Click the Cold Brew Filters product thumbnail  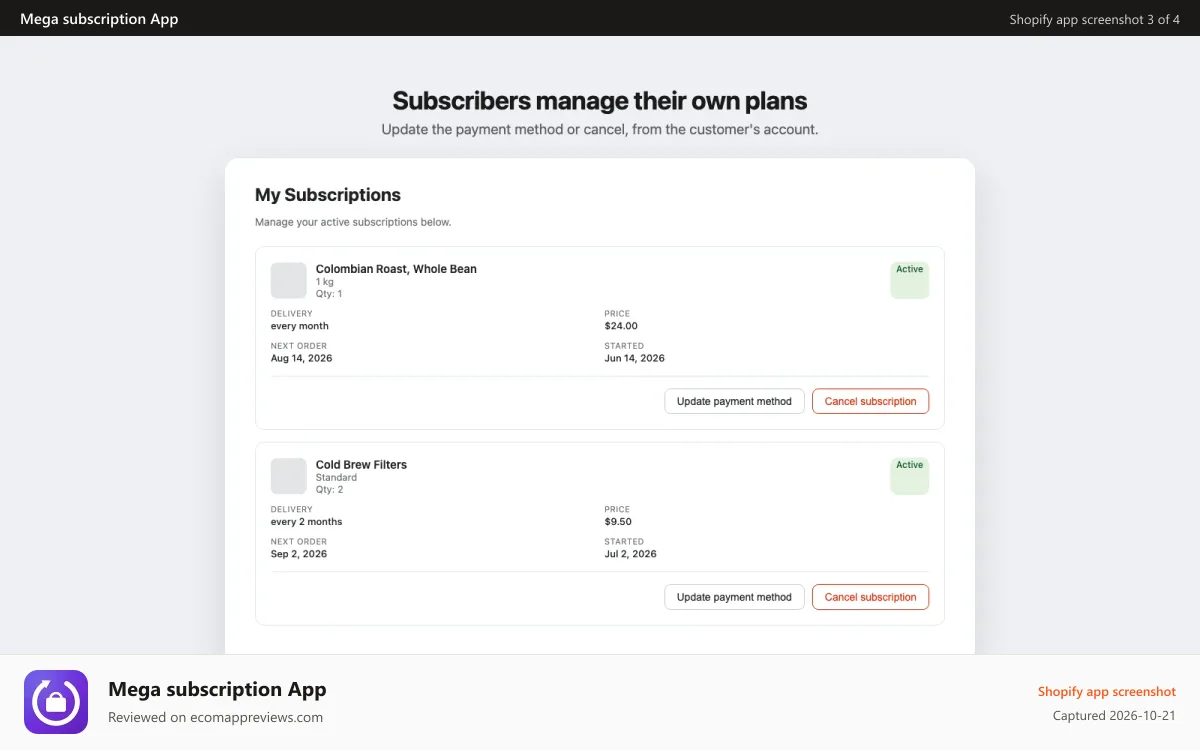pyautogui.click(x=289, y=477)
